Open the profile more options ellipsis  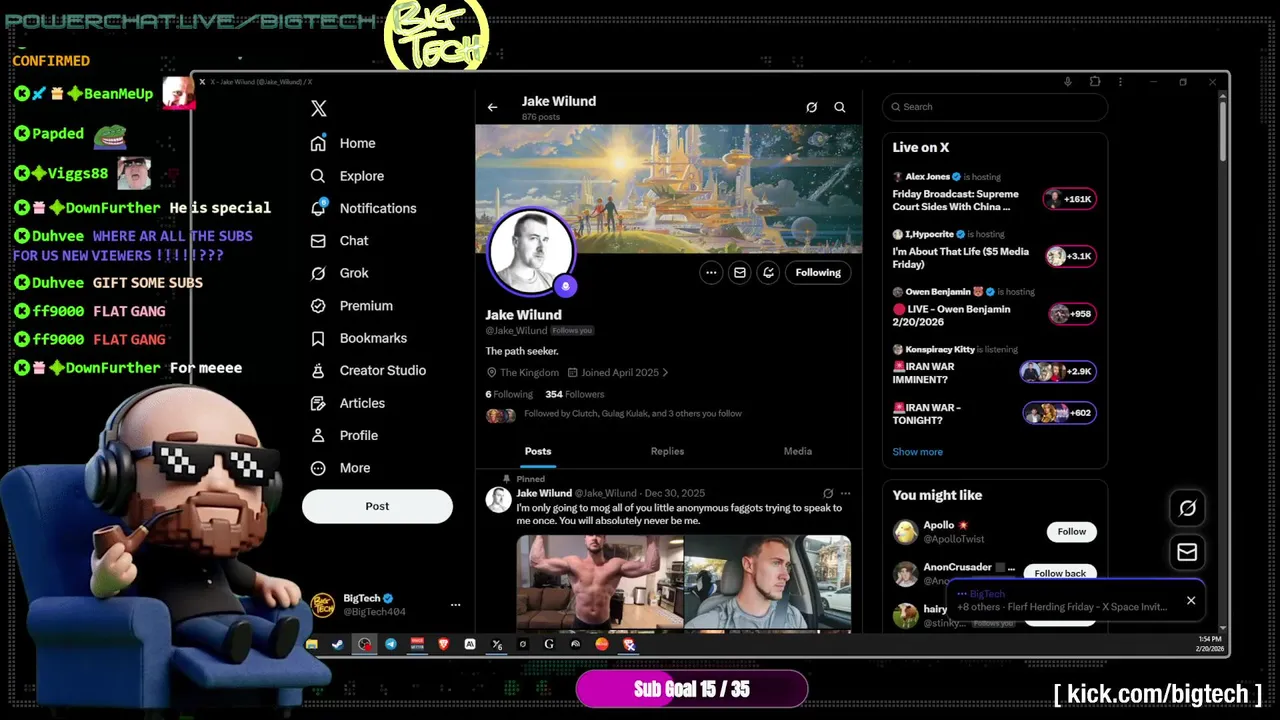tap(711, 272)
